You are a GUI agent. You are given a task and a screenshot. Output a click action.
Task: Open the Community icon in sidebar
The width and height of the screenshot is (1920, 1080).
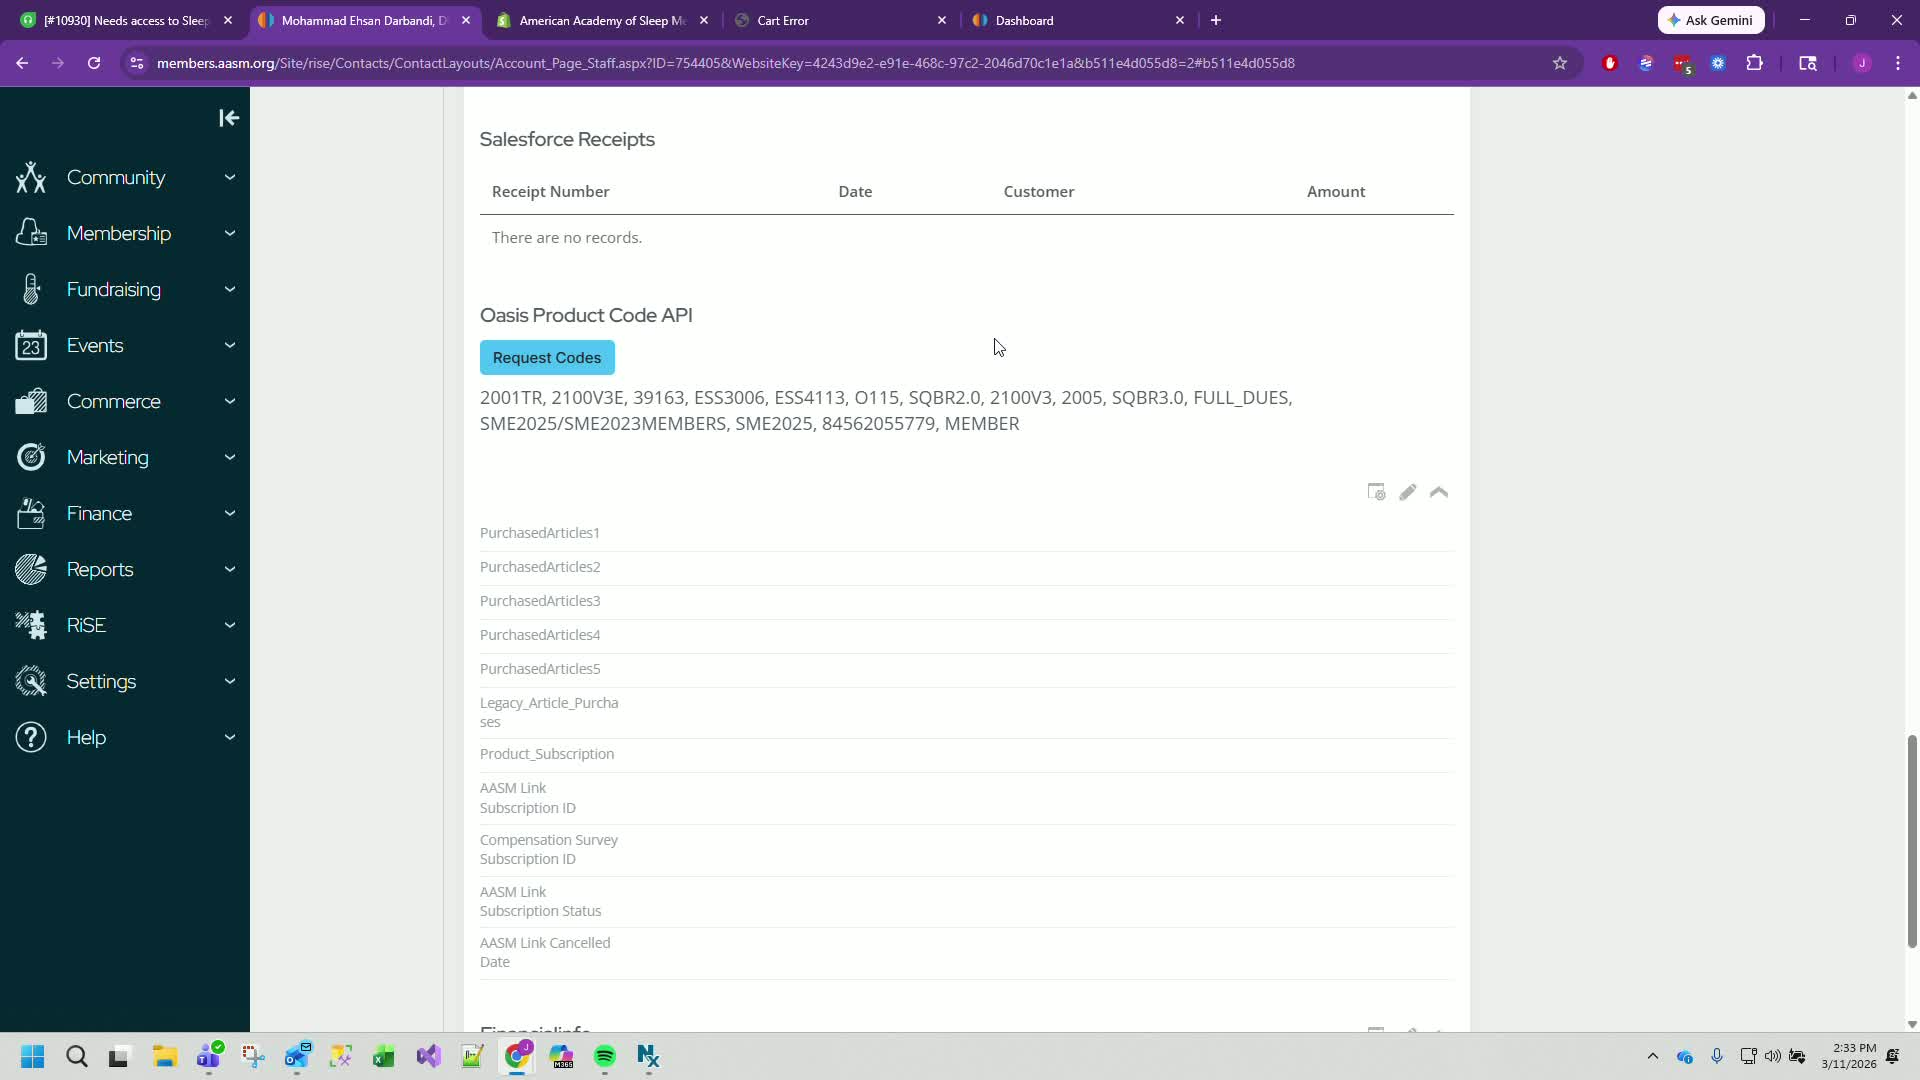pyautogui.click(x=31, y=177)
